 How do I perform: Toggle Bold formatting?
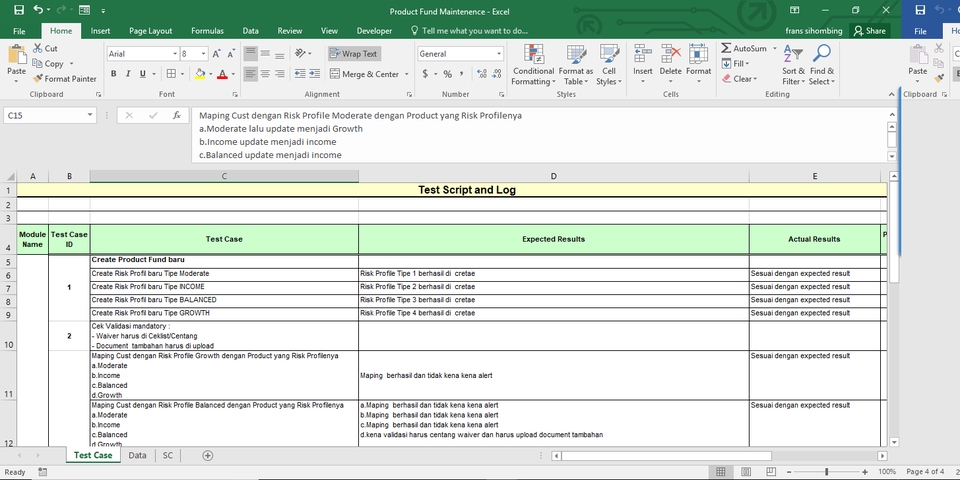114,74
